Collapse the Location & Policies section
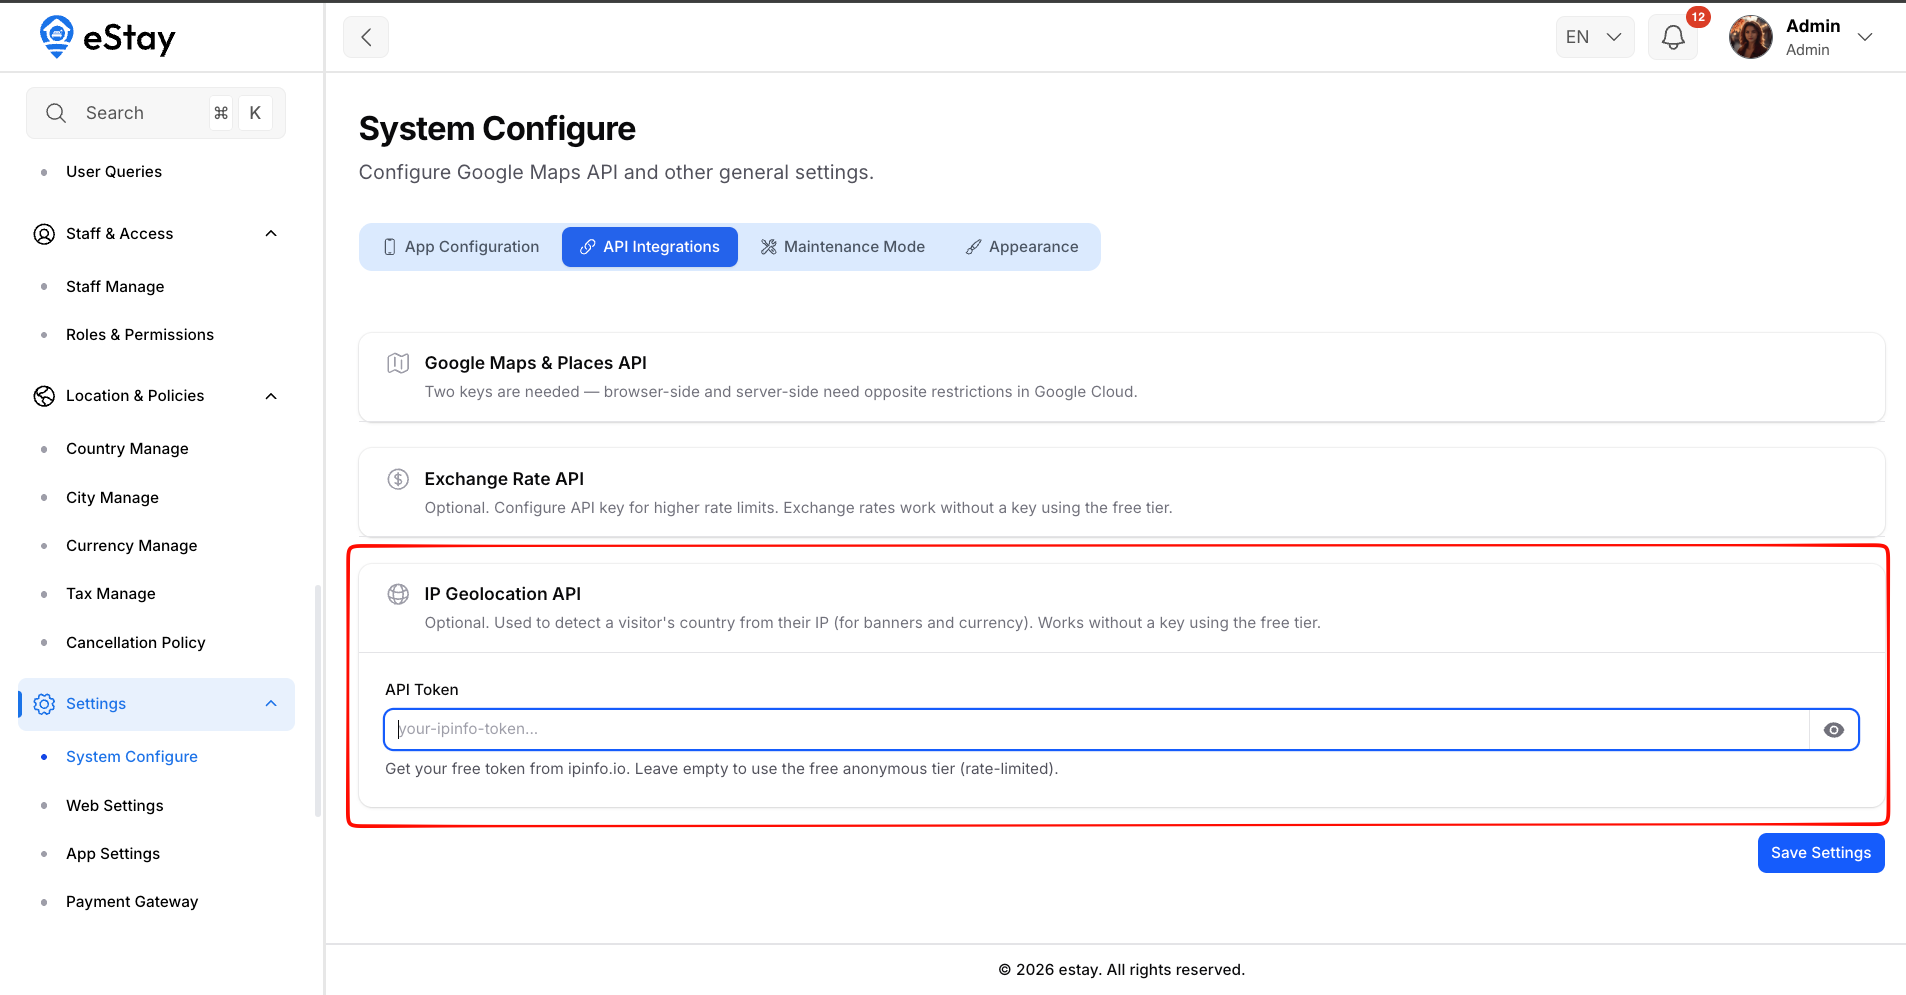 click(271, 396)
